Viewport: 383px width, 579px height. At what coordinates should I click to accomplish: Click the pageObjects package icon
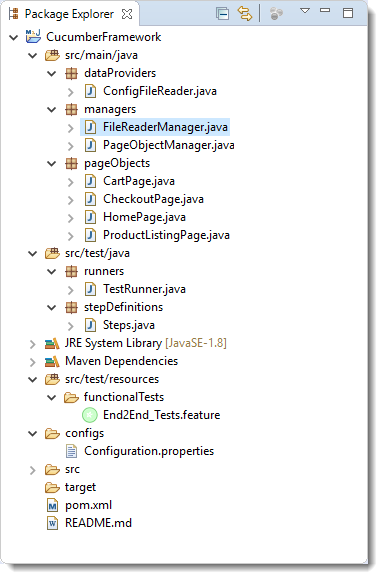tap(71, 163)
